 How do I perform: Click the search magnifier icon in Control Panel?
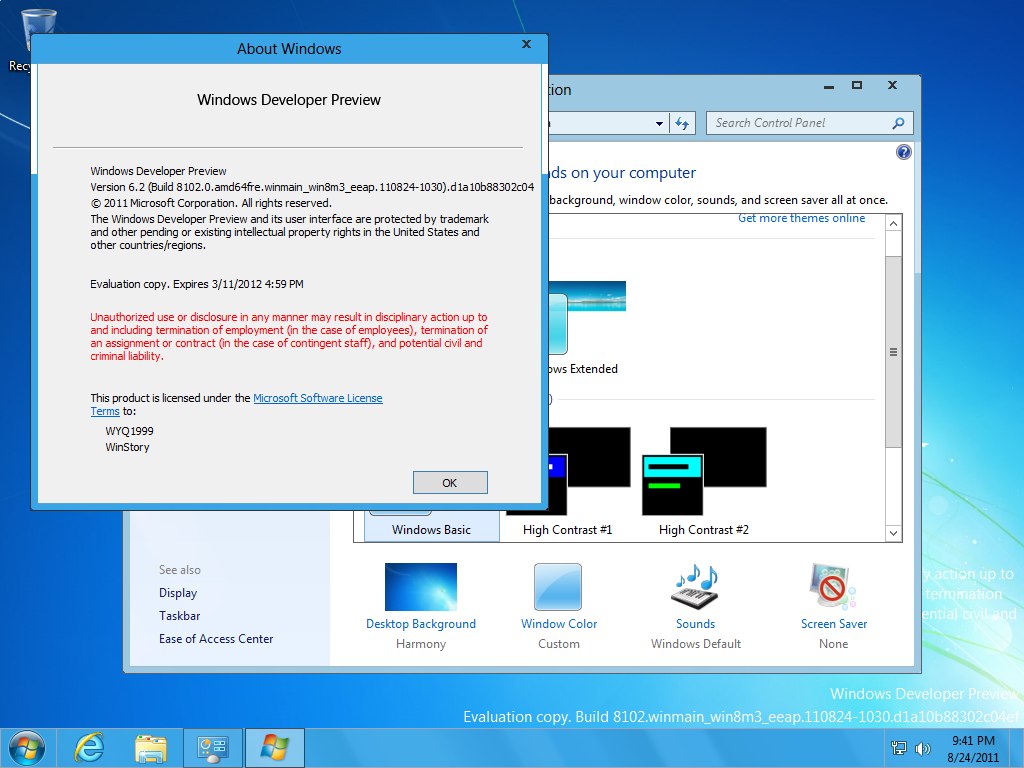899,123
